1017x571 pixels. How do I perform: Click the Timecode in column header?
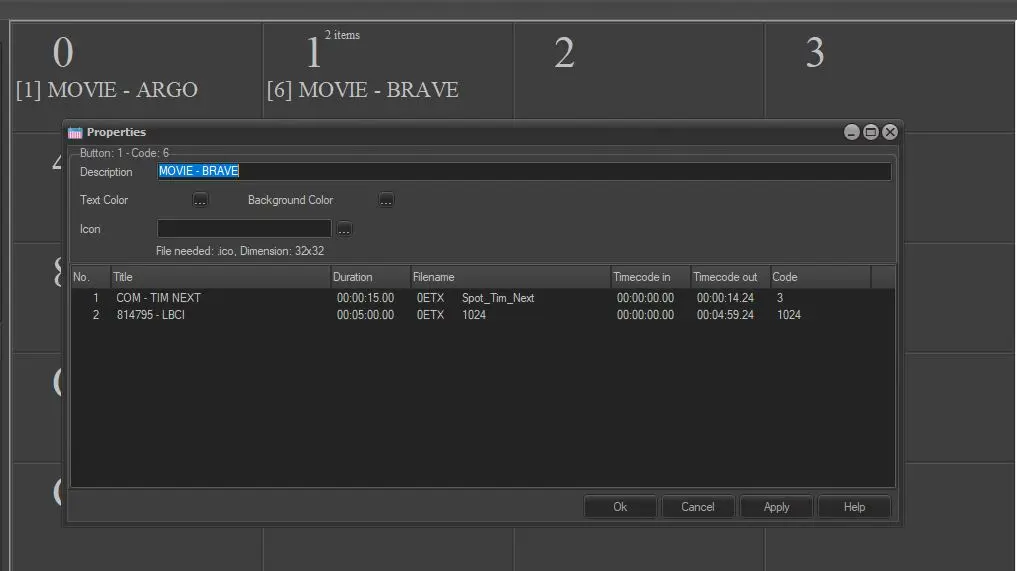(x=649, y=277)
